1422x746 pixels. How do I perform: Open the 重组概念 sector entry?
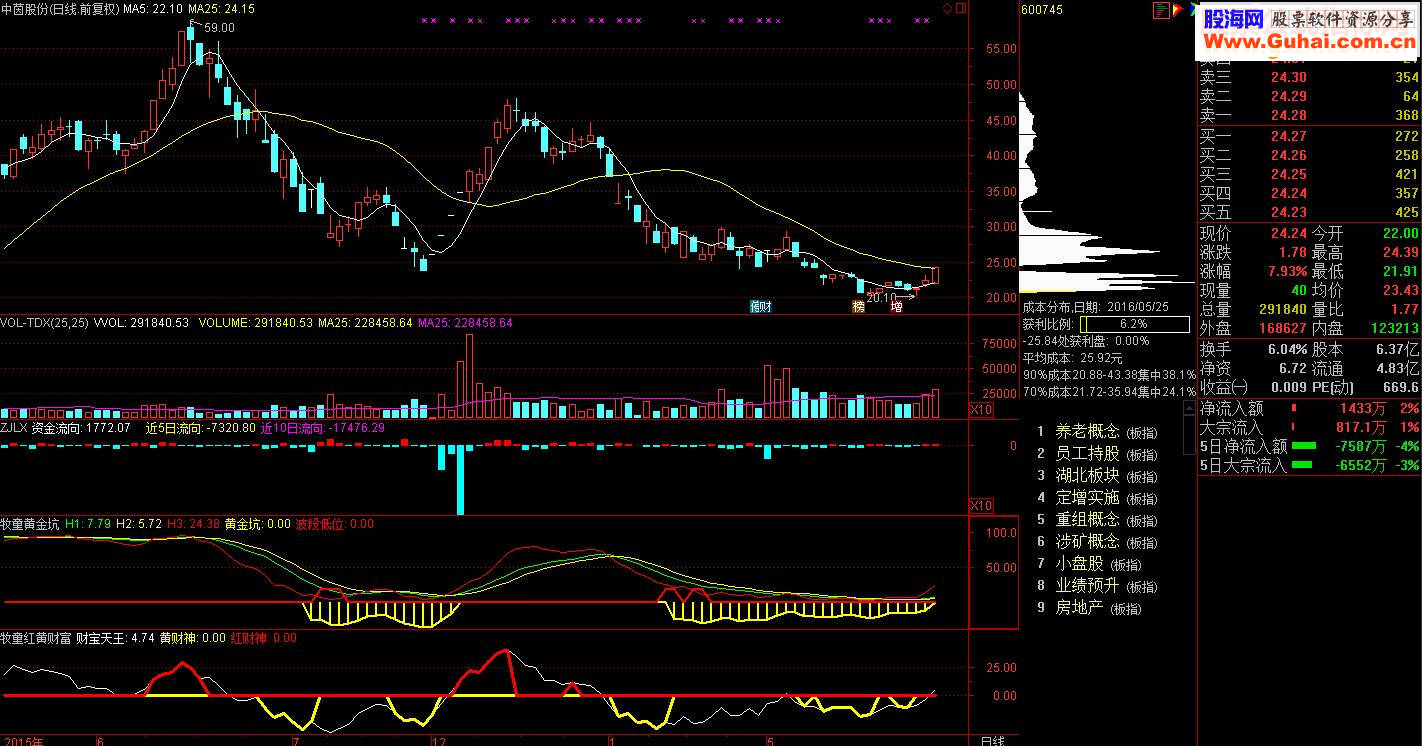tap(1088, 520)
